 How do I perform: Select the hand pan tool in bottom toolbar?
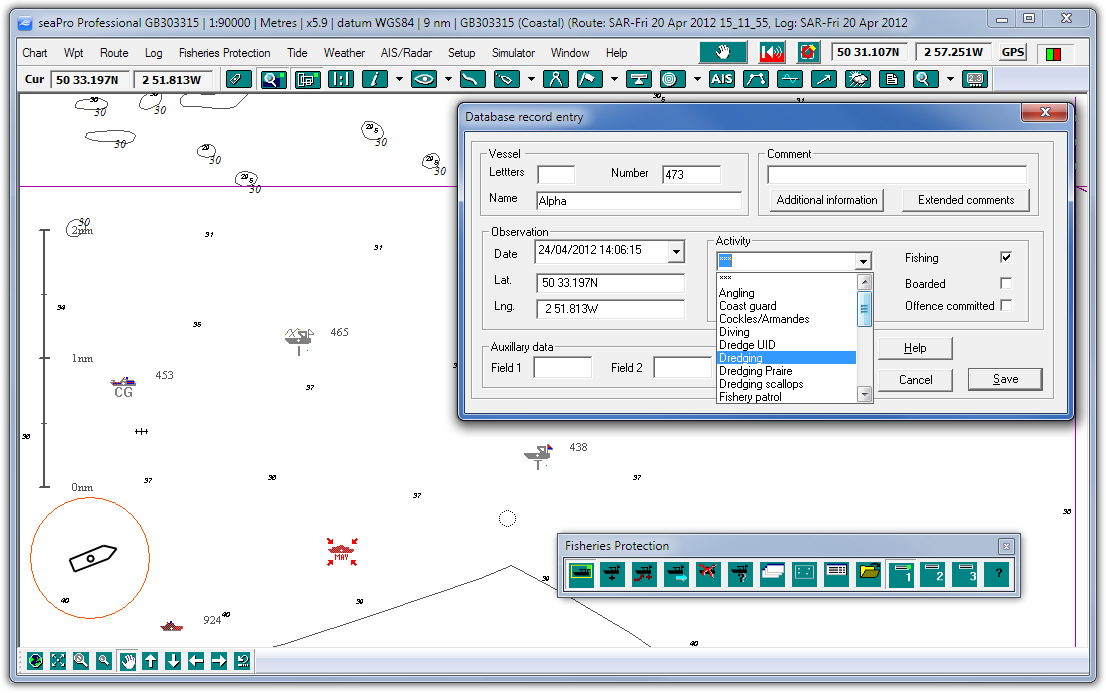point(127,661)
